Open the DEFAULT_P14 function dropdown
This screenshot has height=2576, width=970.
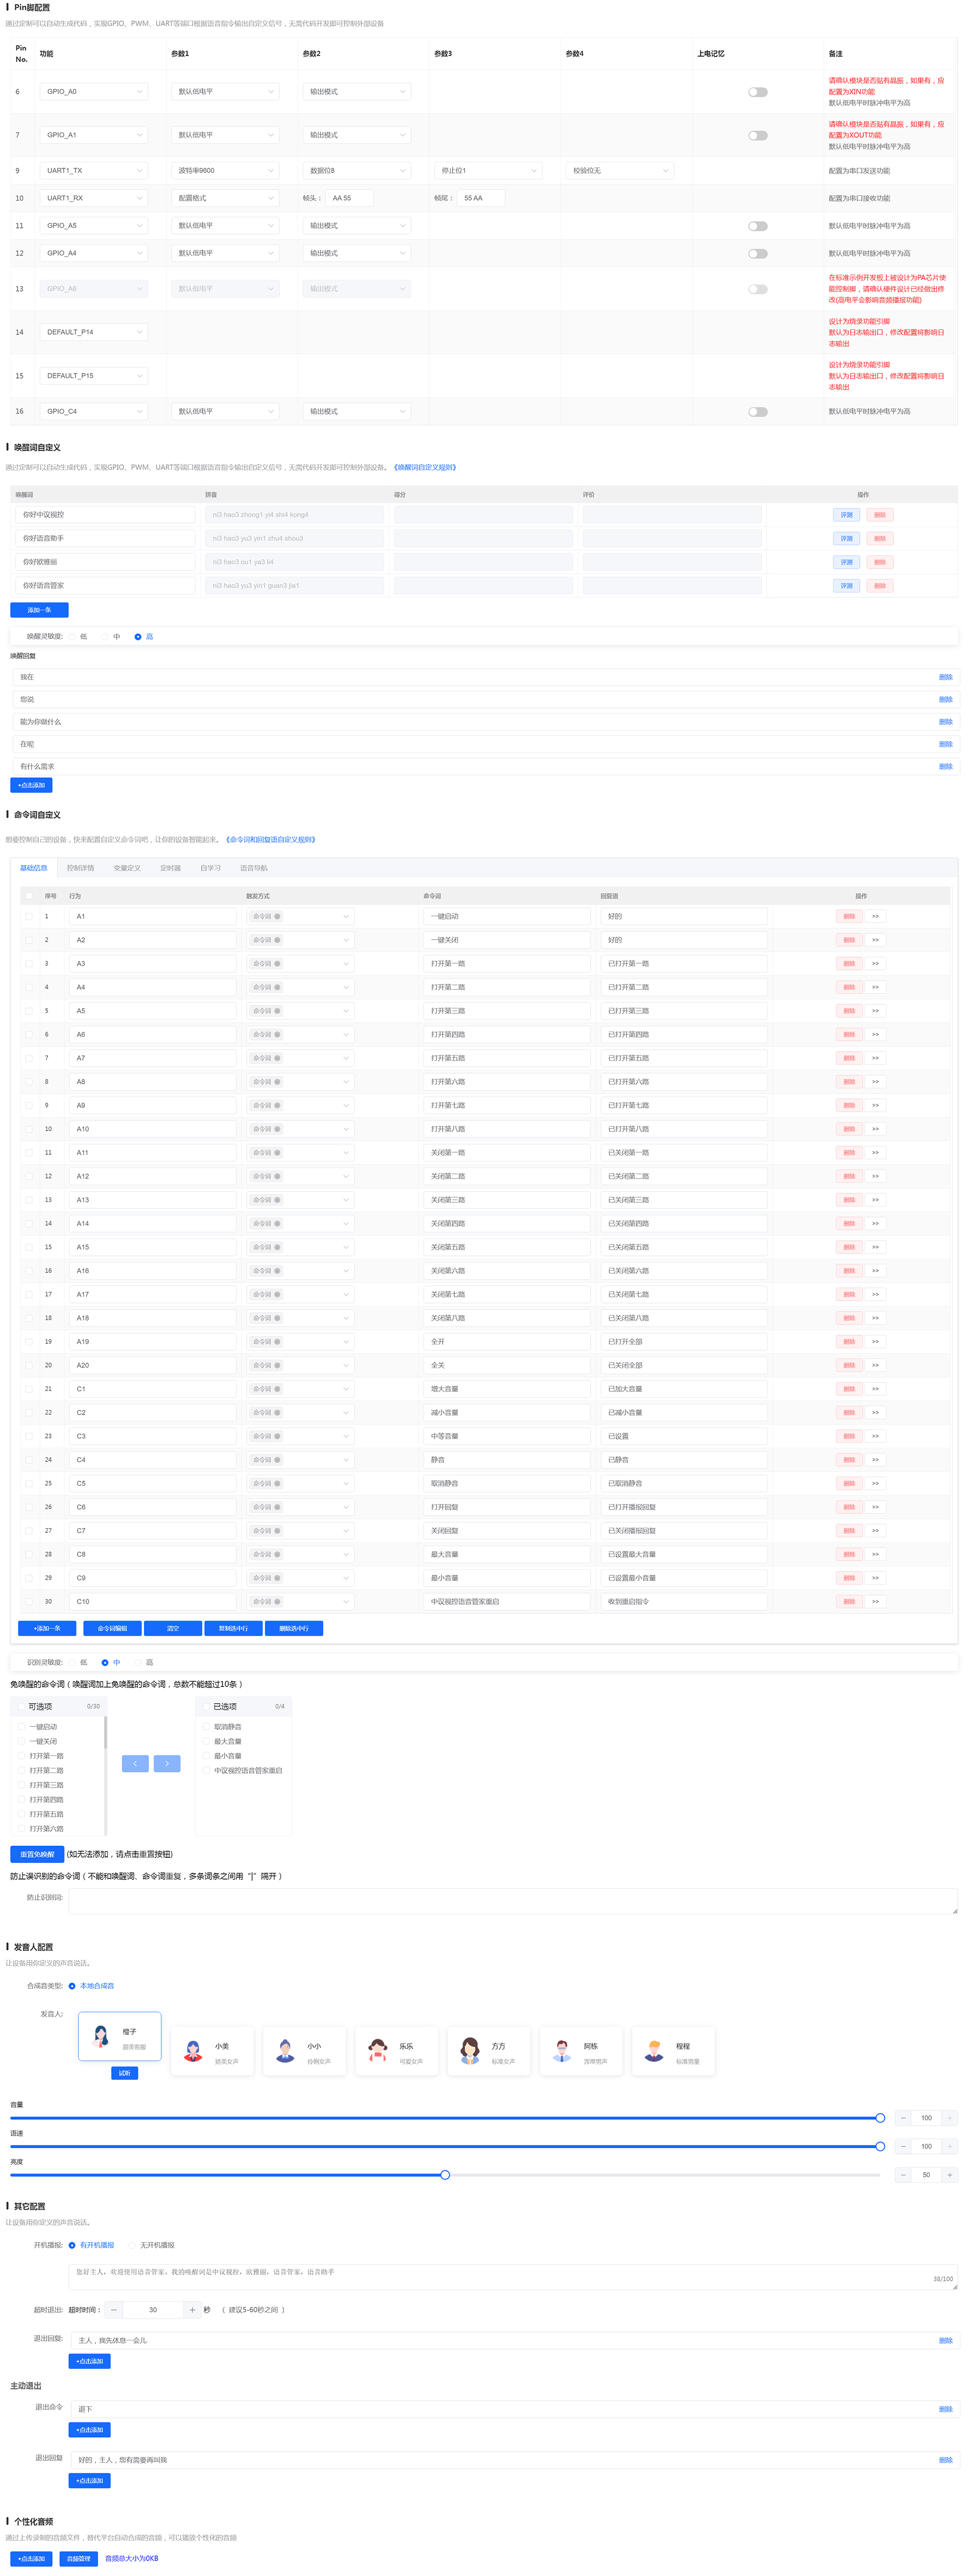point(94,332)
